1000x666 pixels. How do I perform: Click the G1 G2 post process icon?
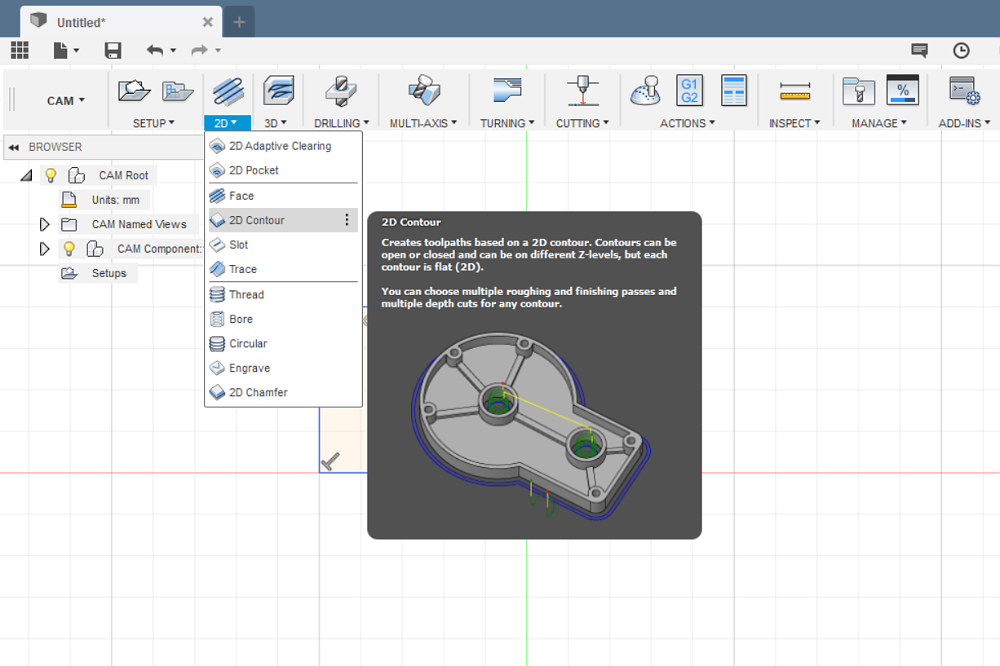(689, 91)
